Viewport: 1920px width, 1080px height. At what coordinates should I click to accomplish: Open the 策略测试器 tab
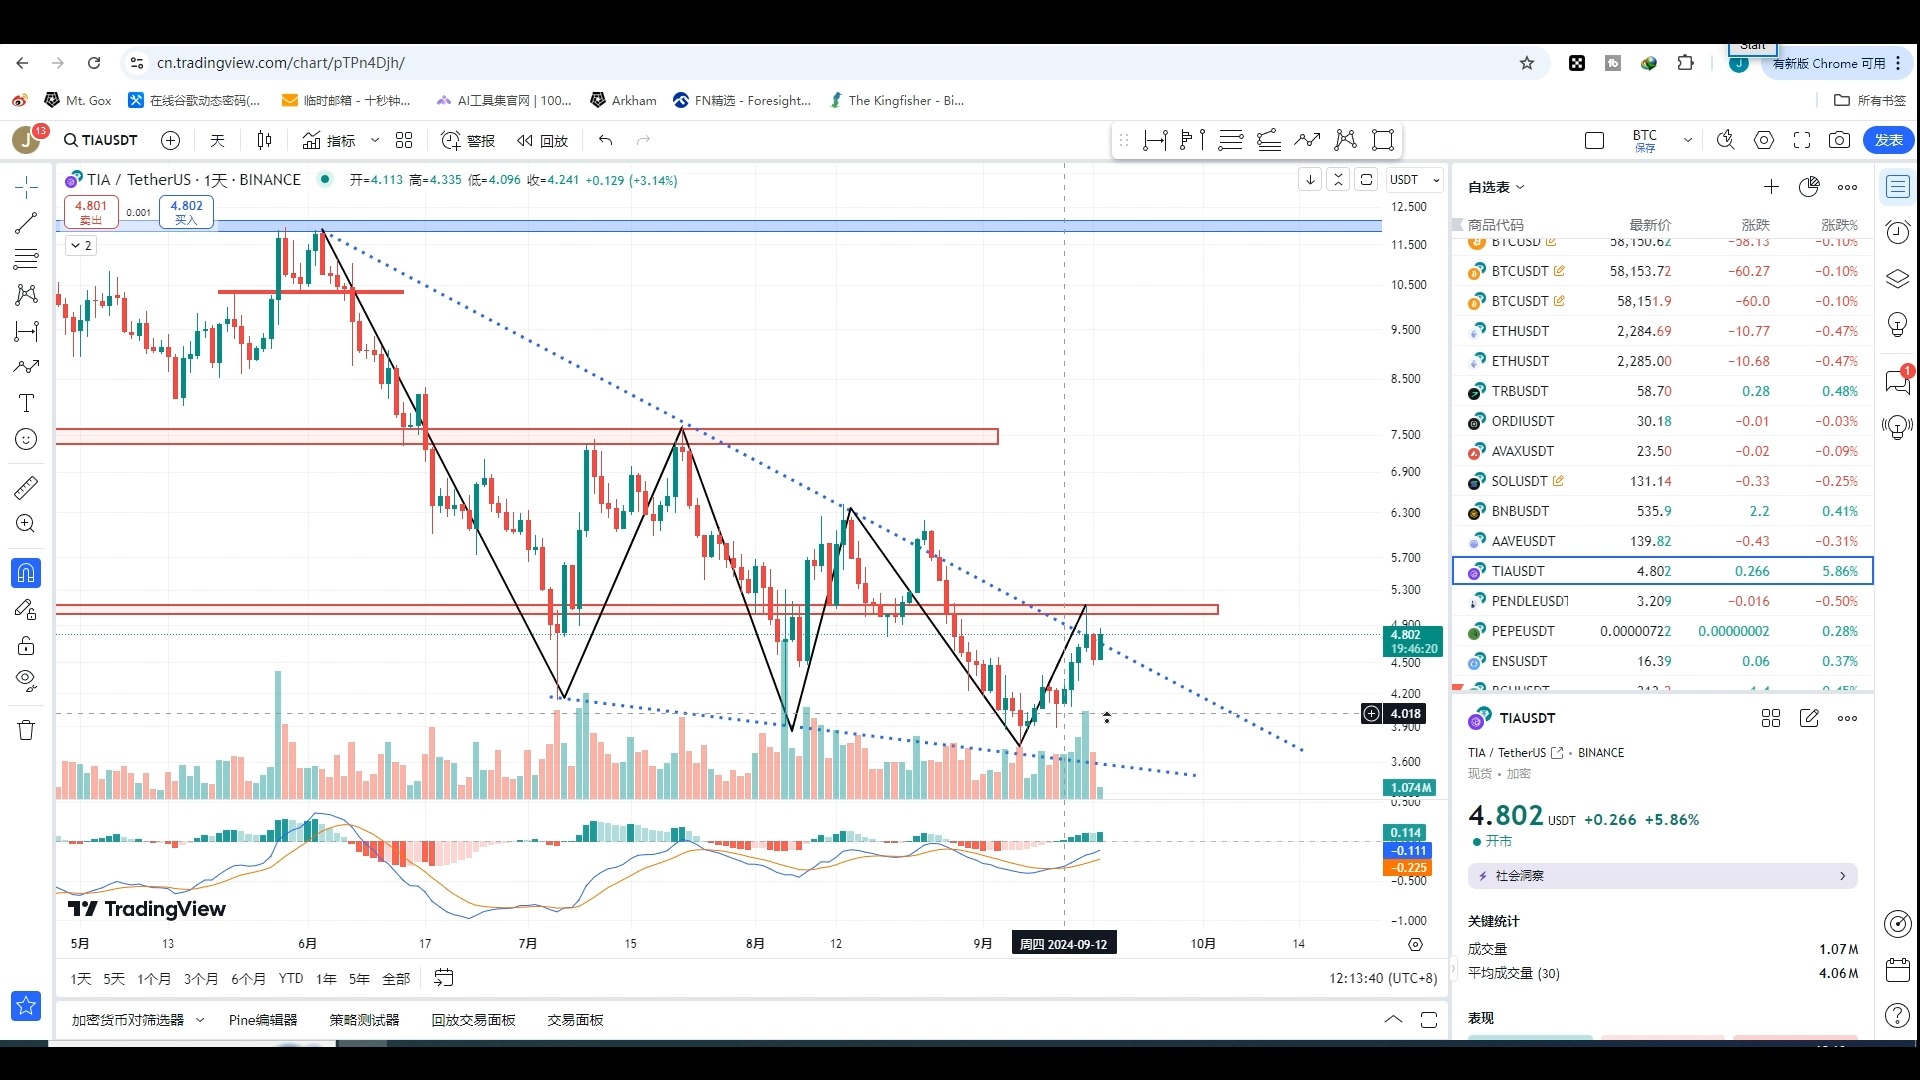click(x=364, y=1020)
